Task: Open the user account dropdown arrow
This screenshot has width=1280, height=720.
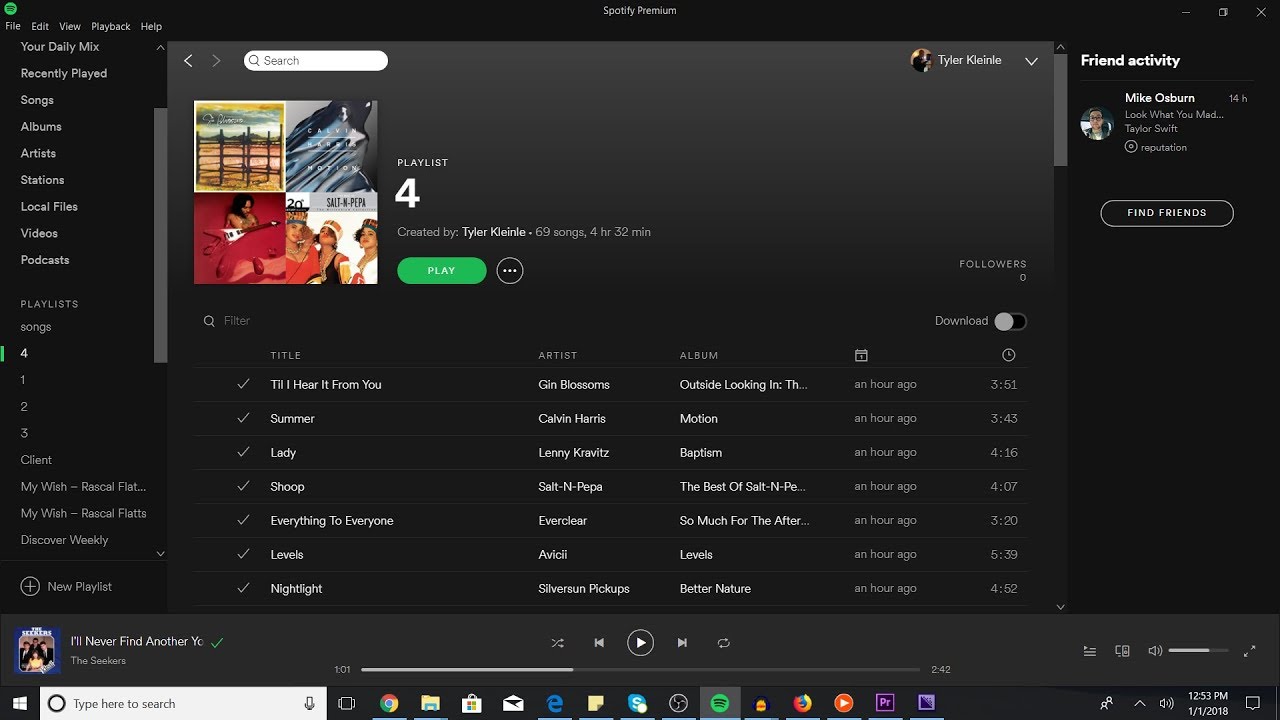Action: coord(1031,62)
